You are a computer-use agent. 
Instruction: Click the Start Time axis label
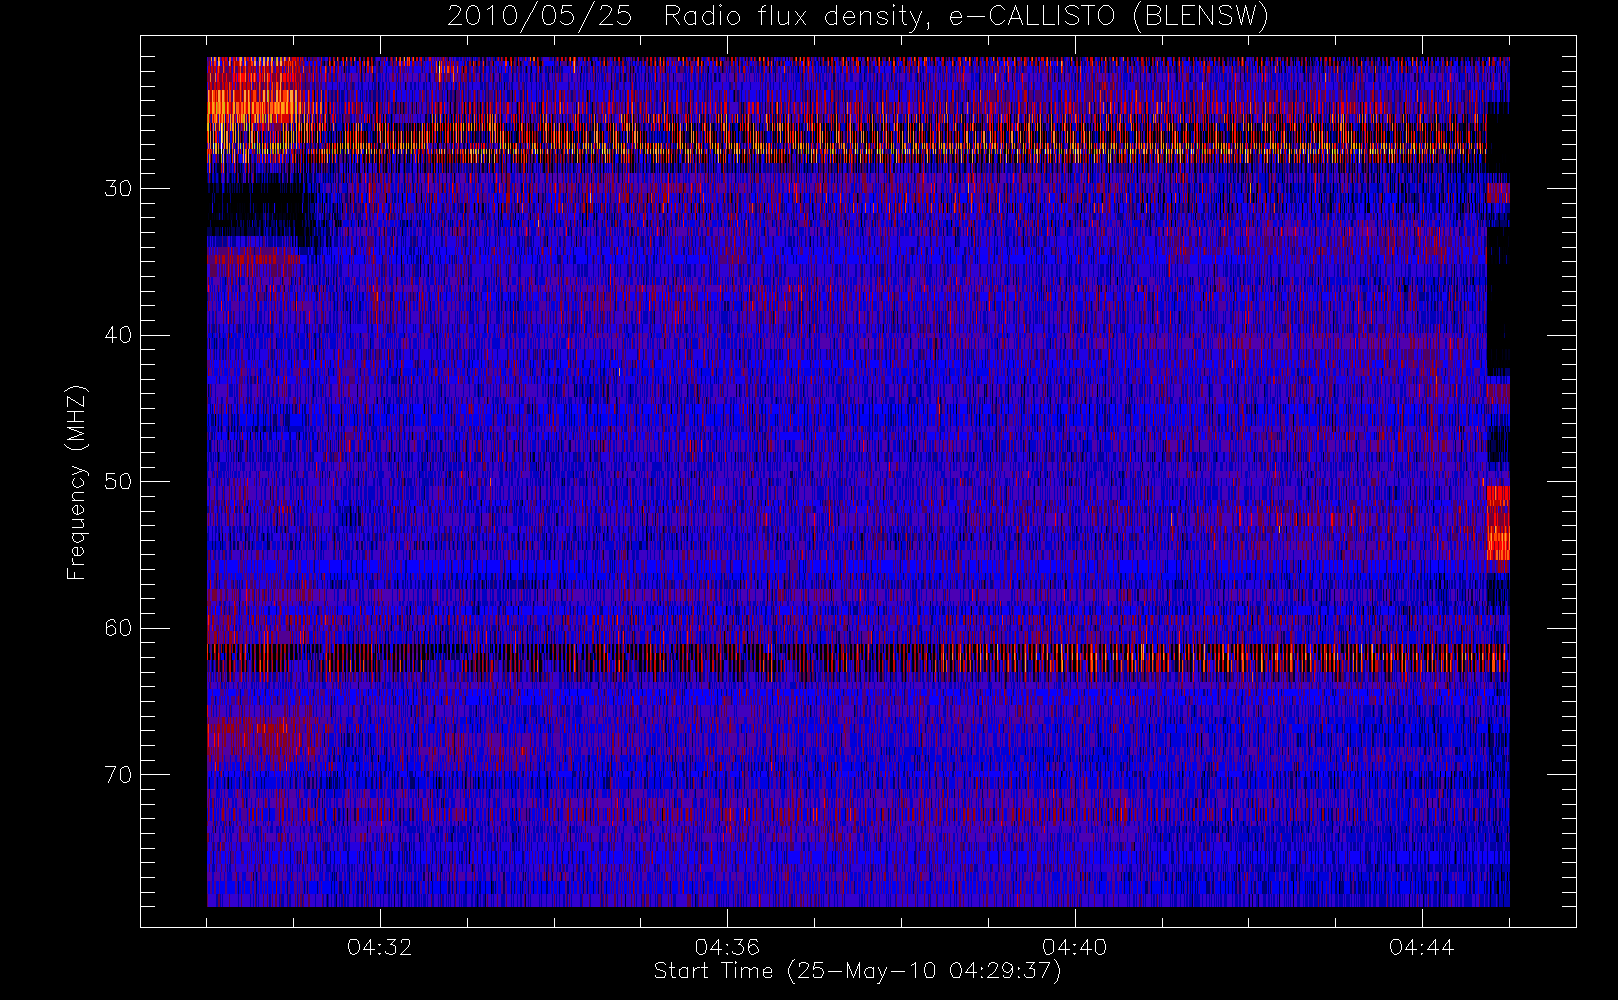857,971
